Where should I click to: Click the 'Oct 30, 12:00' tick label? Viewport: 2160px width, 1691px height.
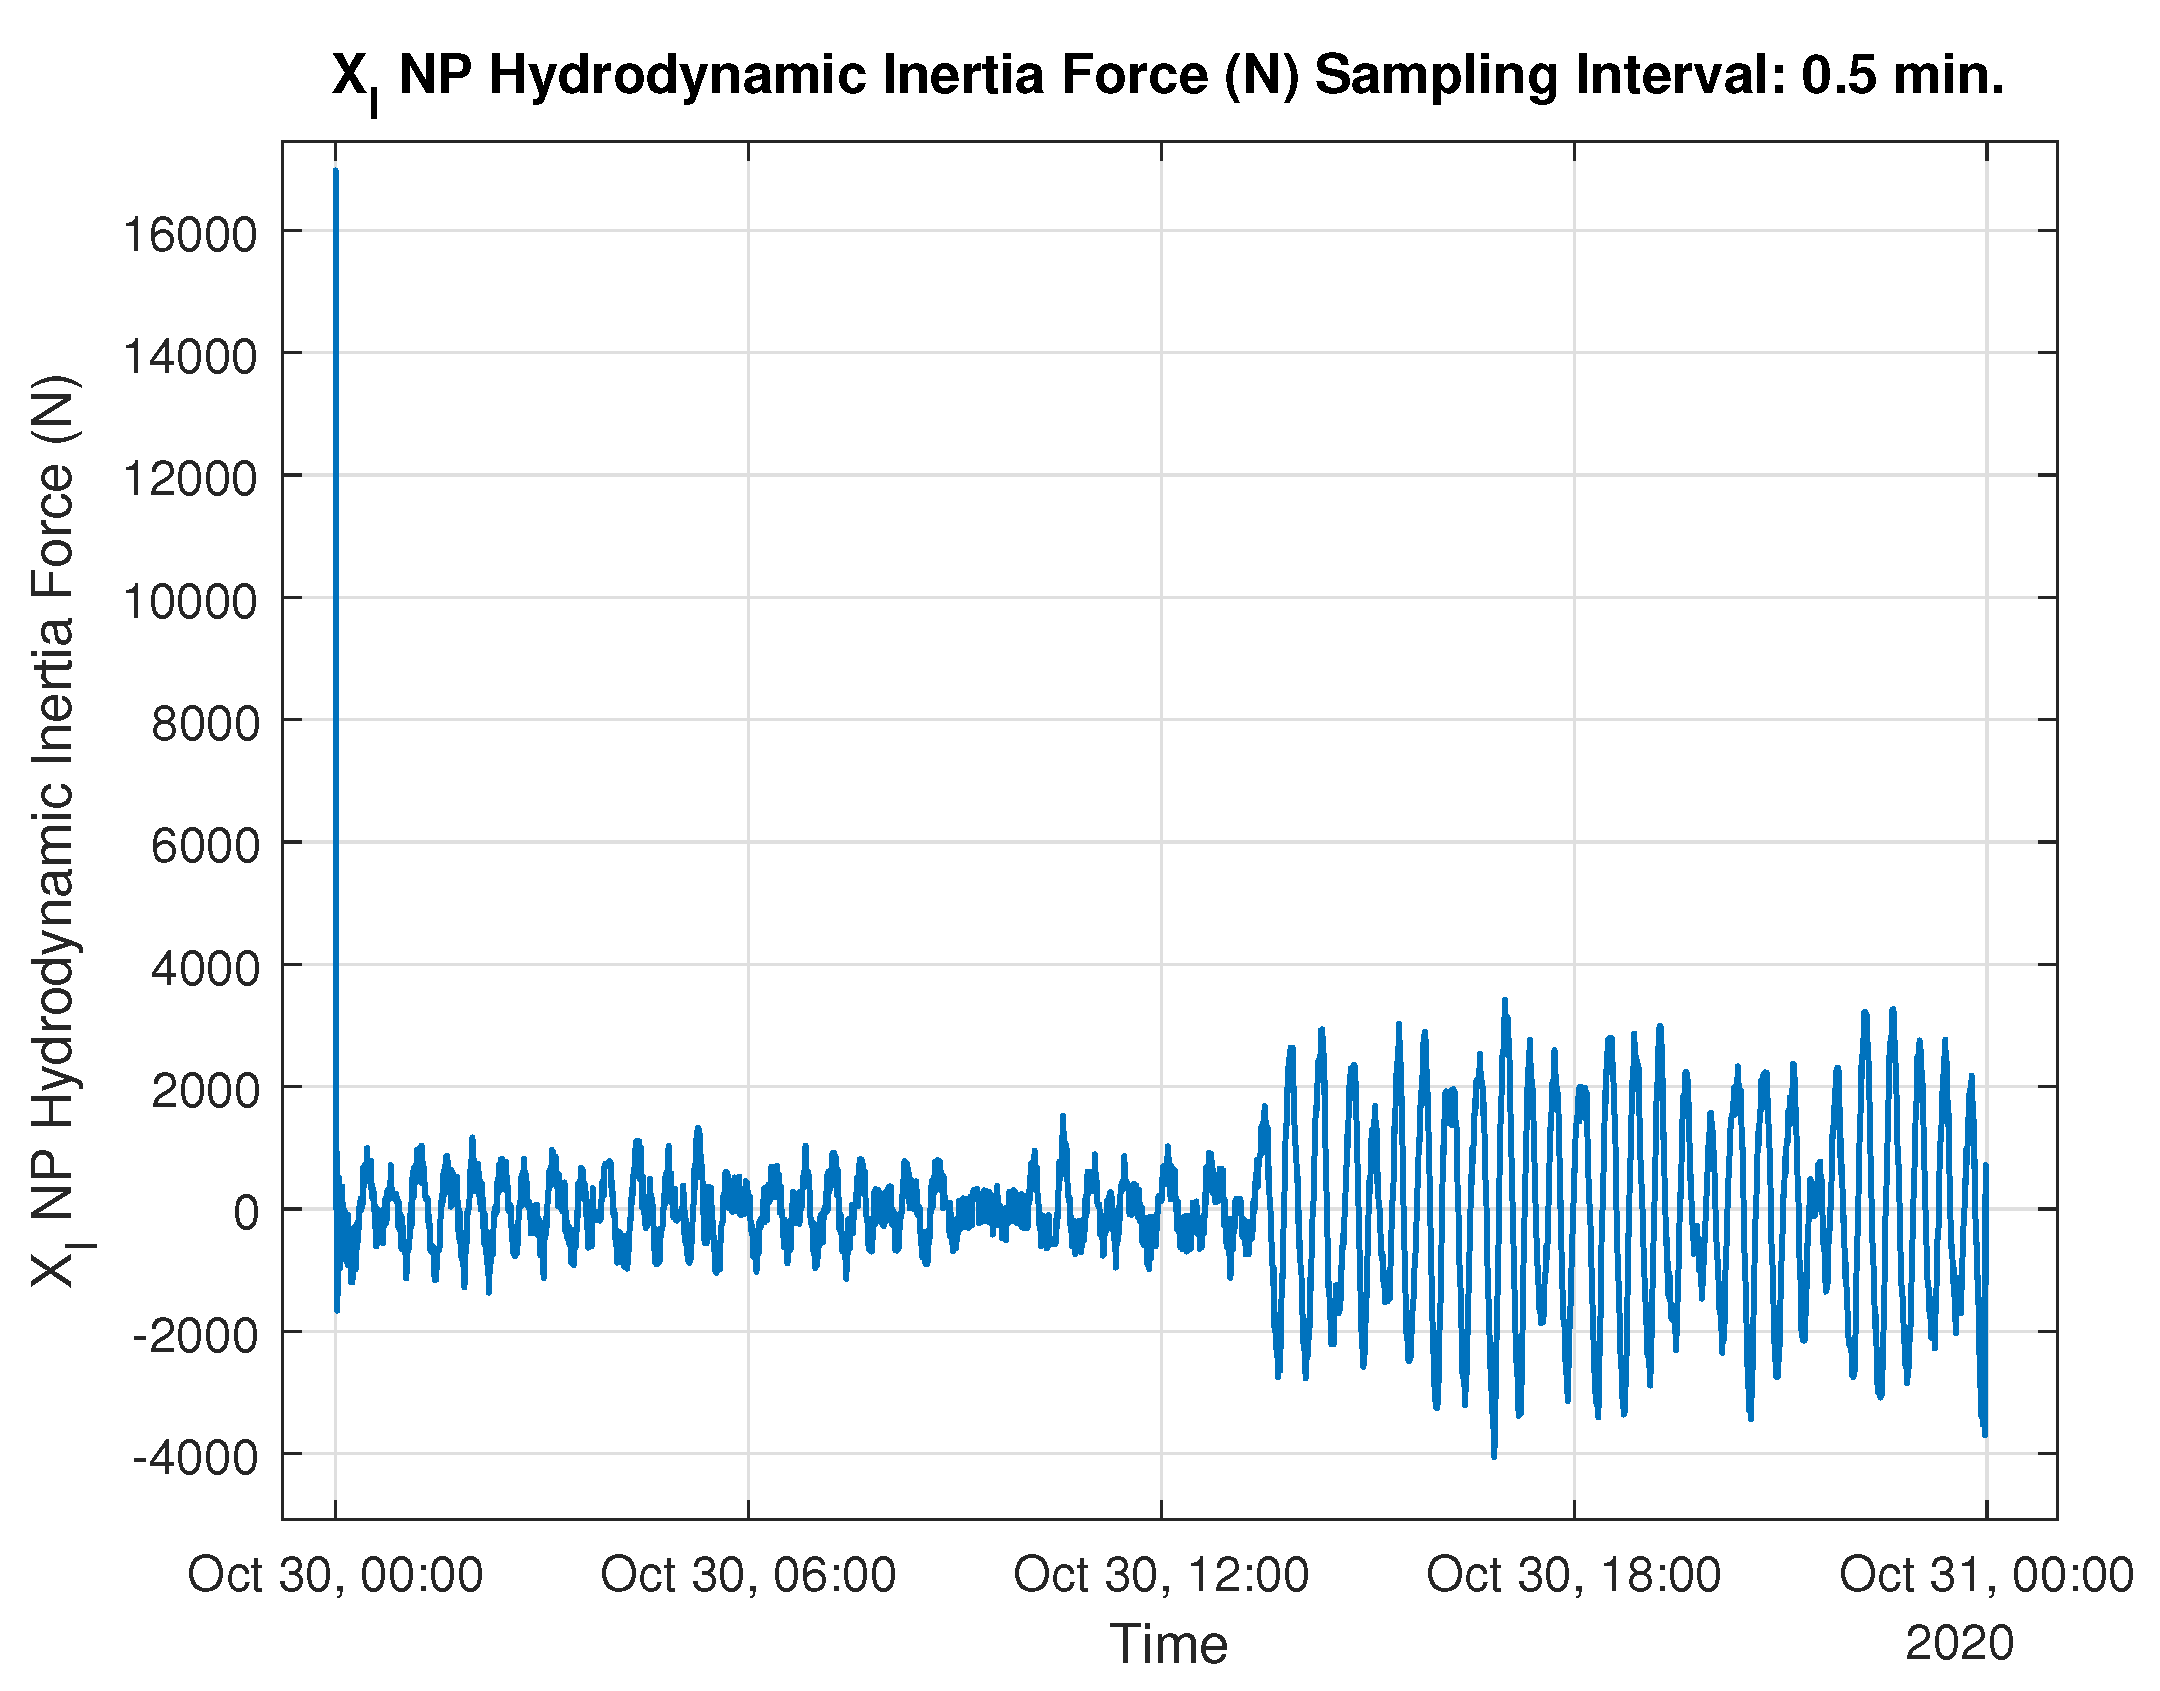click(x=1161, y=1575)
